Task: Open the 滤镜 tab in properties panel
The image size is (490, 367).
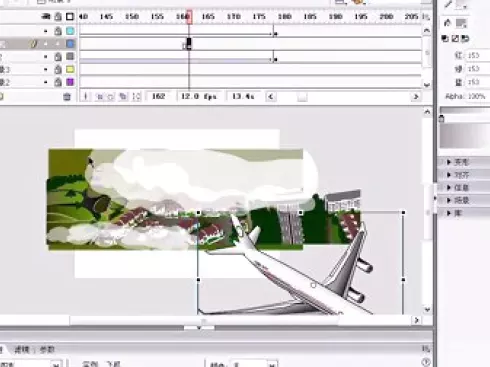Action: click(x=22, y=349)
